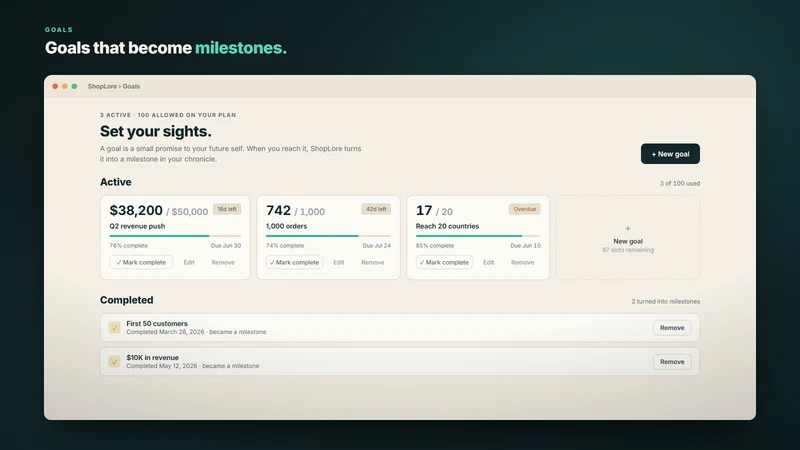Toggle checkbox for First 50 customers
The height and width of the screenshot is (450, 800).
pos(114,328)
